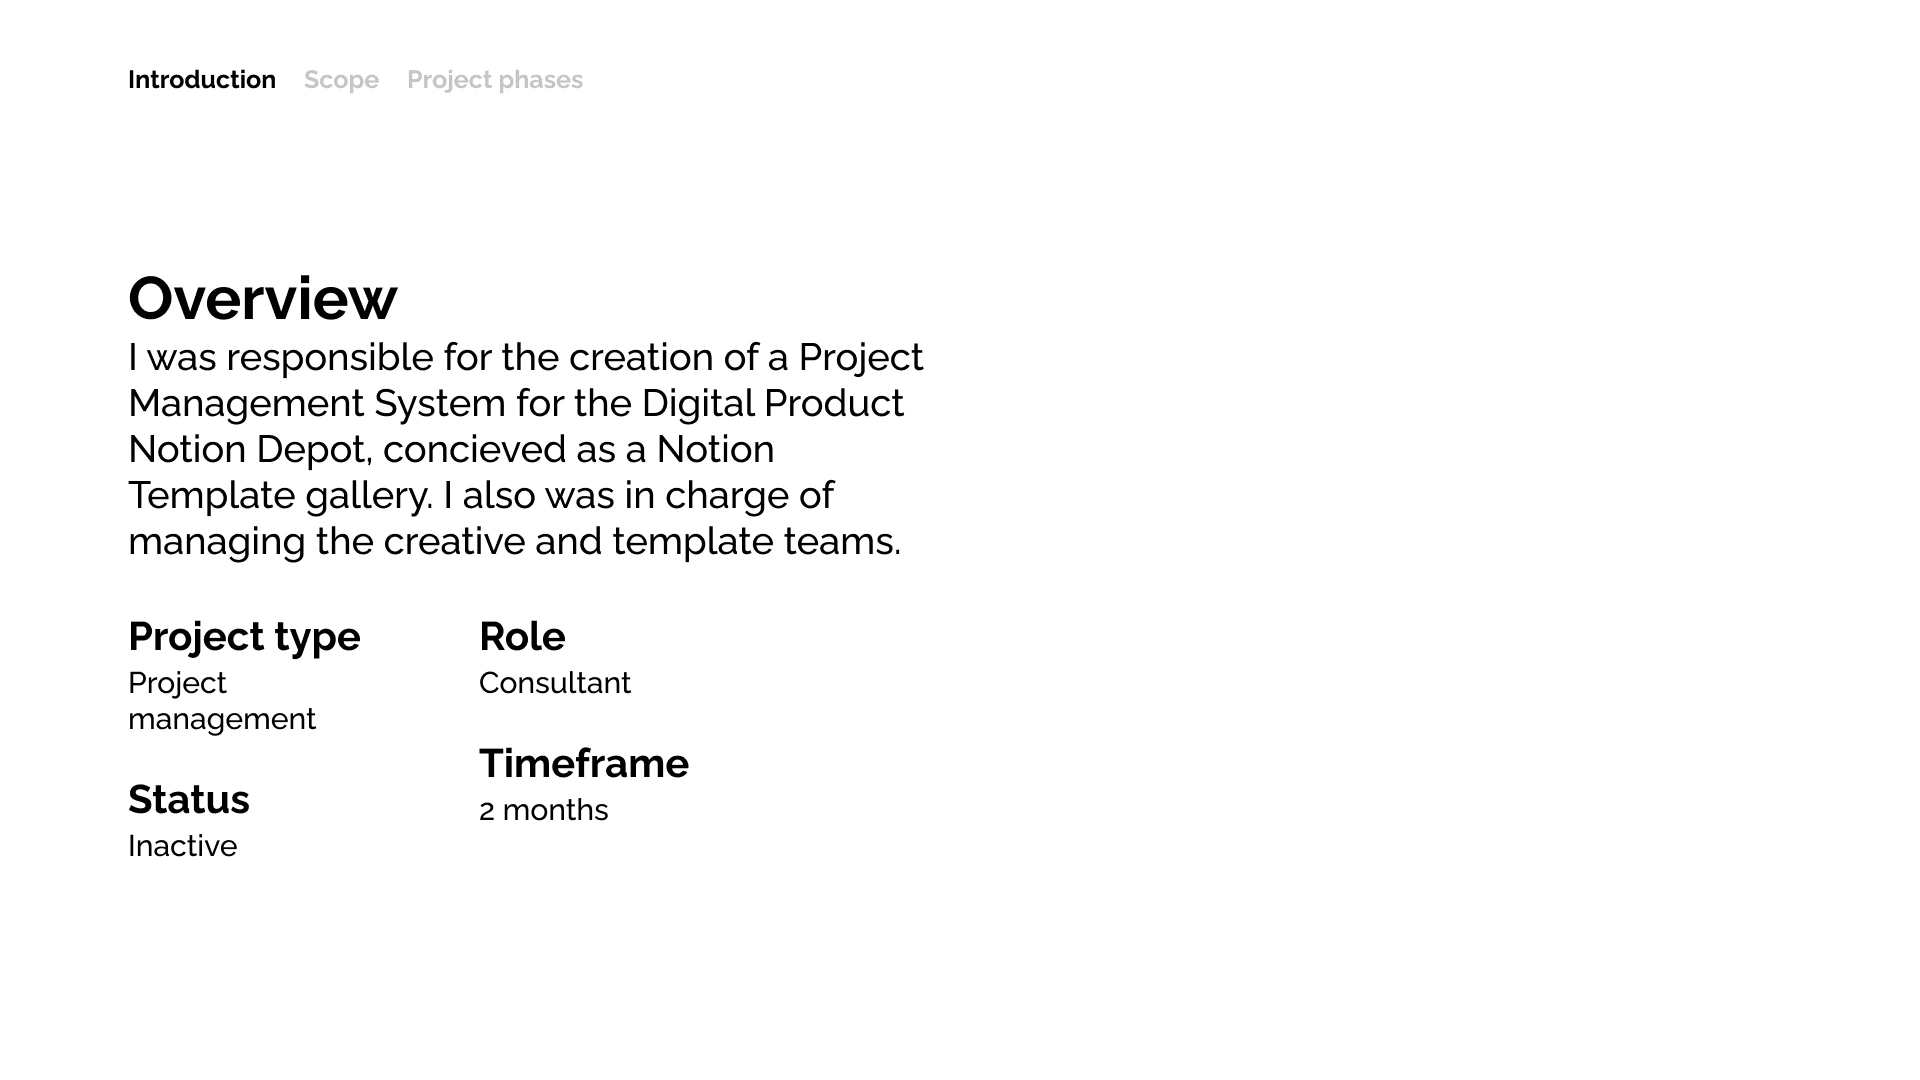Click 'Digital Product' in the description
Image resolution: width=1920 pixels, height=1080 pixels.
click(772, 404)
